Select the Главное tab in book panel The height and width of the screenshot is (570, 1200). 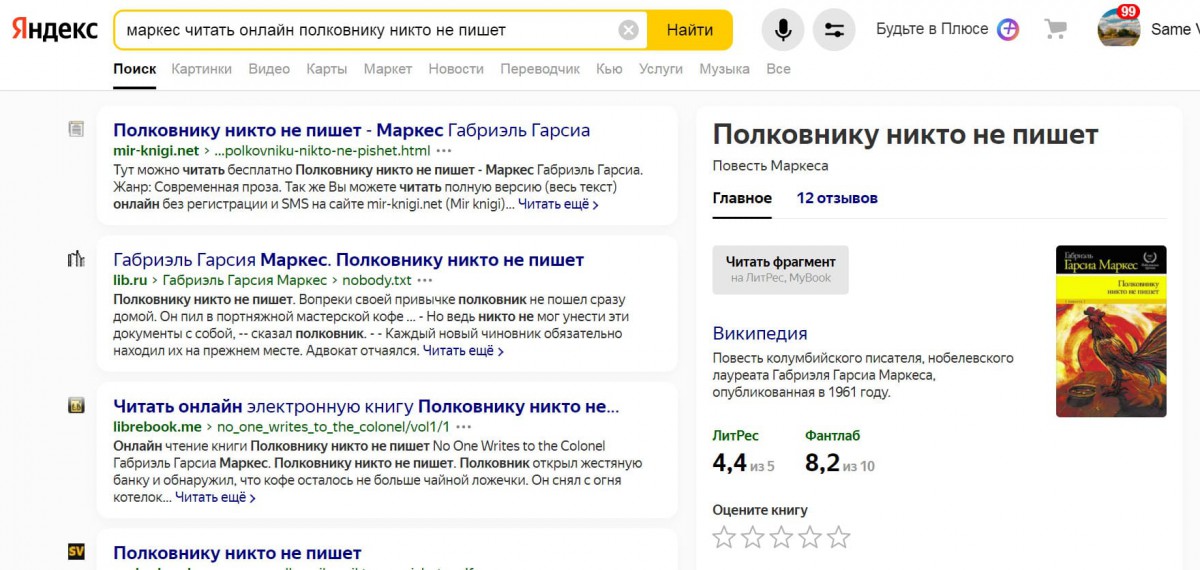point(742,198)
